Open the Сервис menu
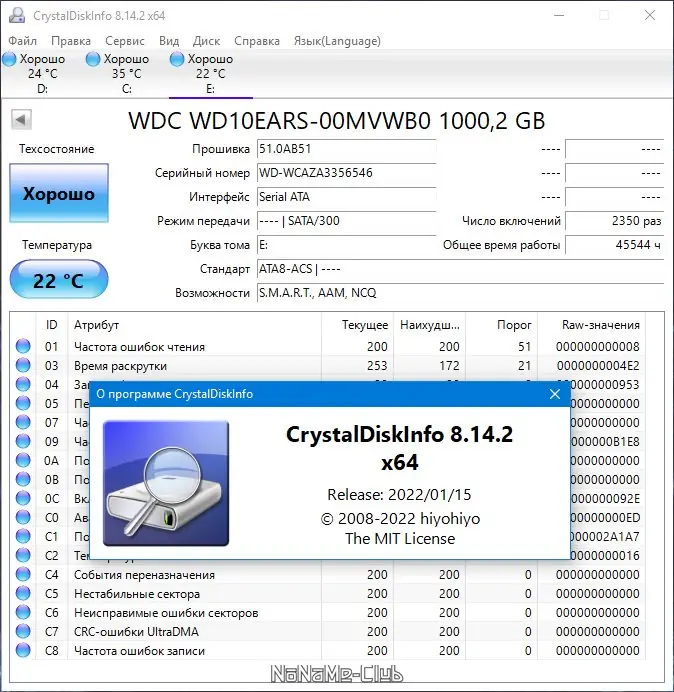This screenshot has width=674, height=692. pyautogui.click(x=125, y=41)
